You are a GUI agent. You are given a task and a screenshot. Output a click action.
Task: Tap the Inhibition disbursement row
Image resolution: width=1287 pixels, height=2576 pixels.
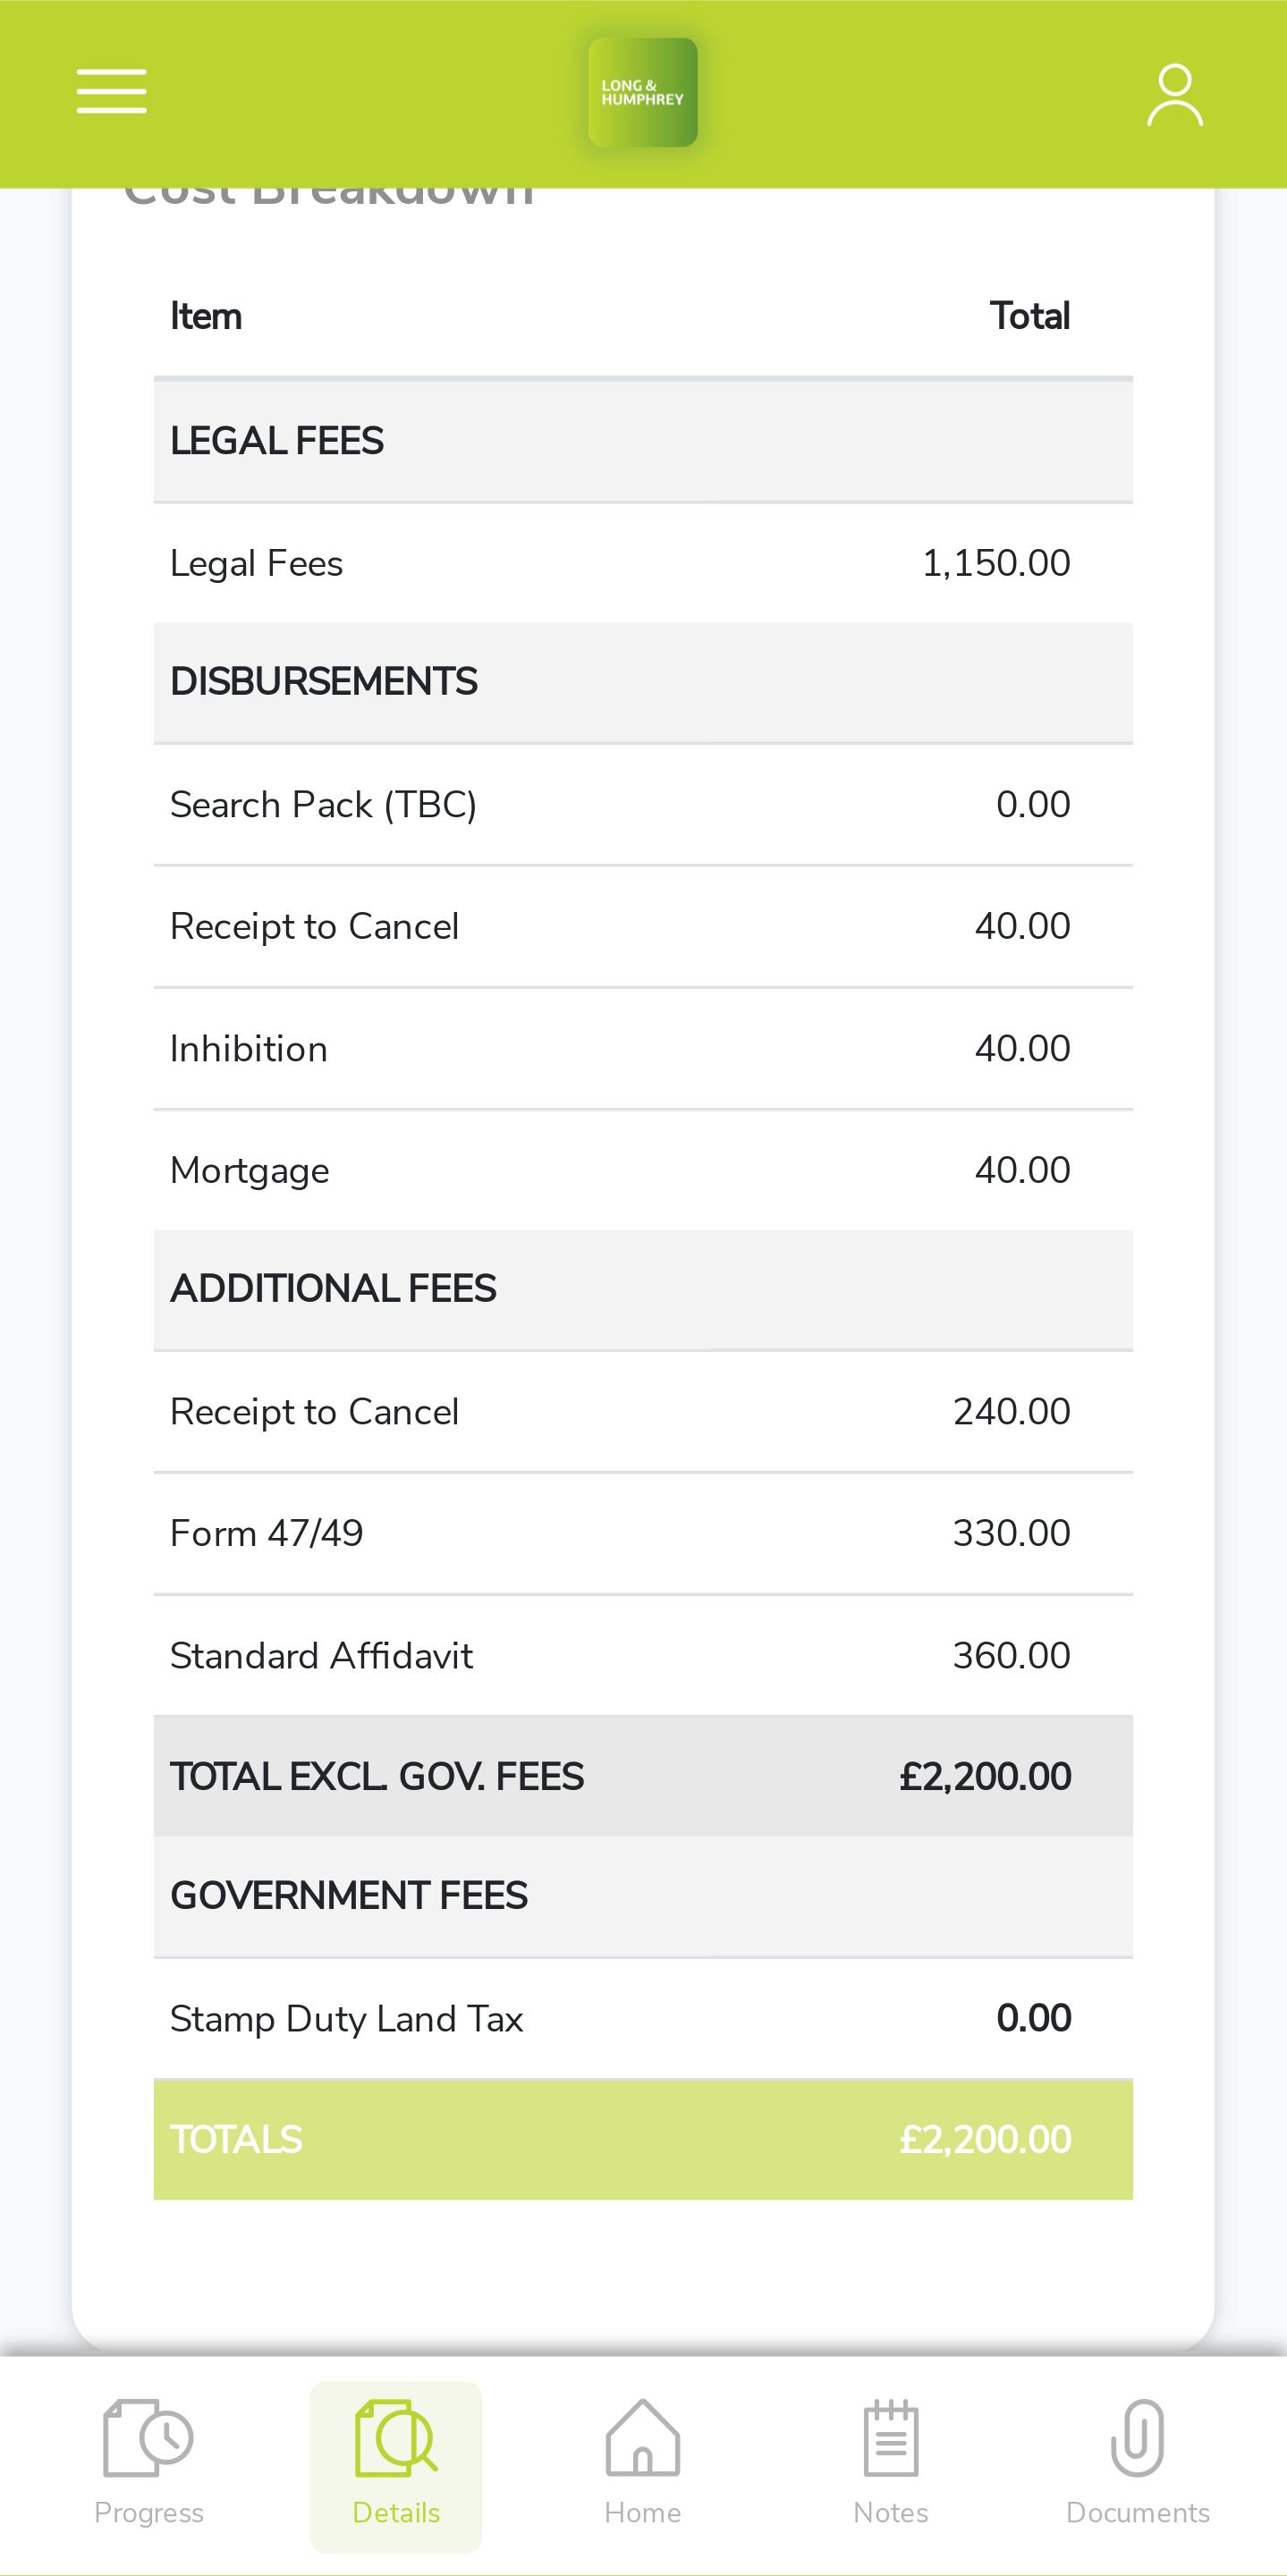click(x=643, y=1049)
